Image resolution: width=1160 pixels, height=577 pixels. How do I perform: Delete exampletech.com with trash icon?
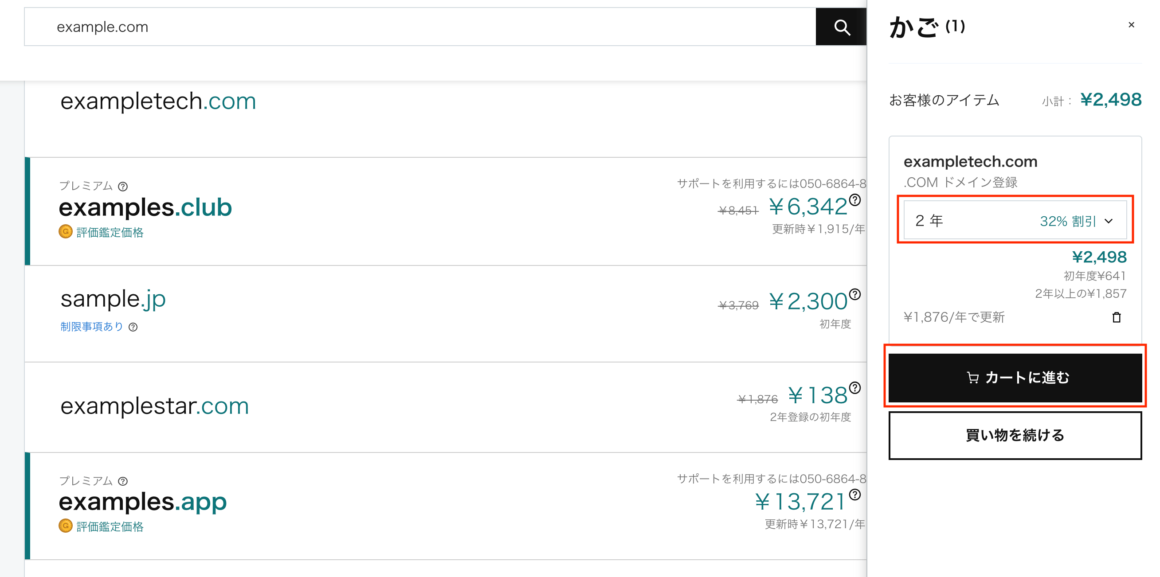[1116, 317]
